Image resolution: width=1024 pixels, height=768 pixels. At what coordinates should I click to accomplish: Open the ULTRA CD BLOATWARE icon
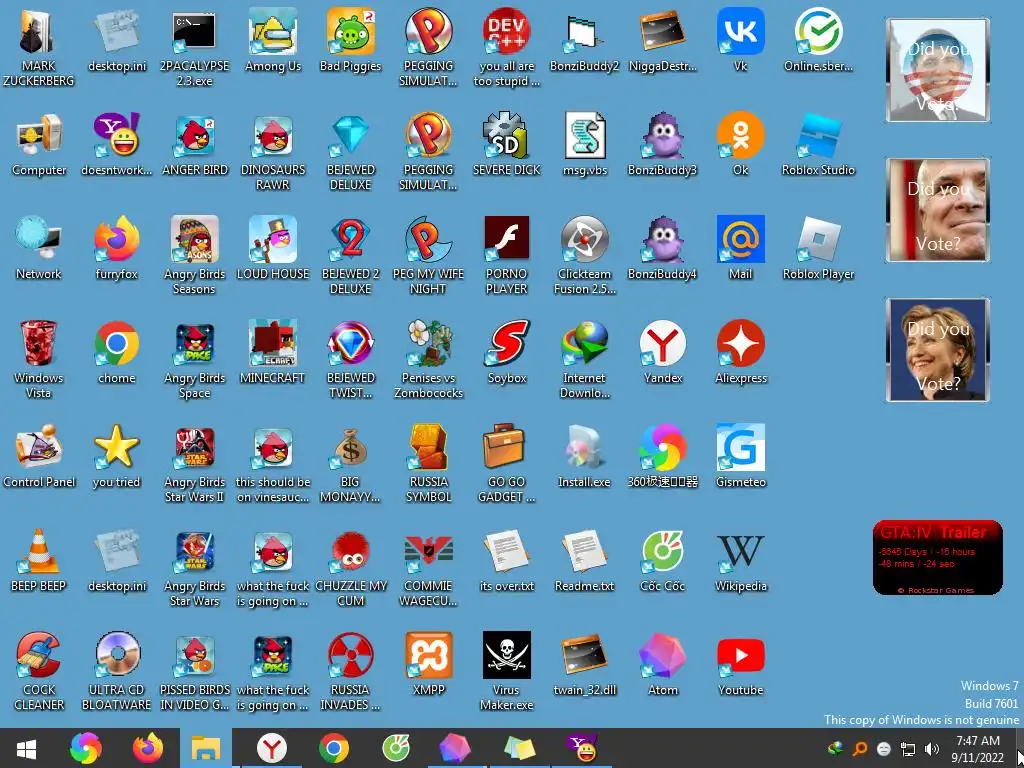pos(117,671)
